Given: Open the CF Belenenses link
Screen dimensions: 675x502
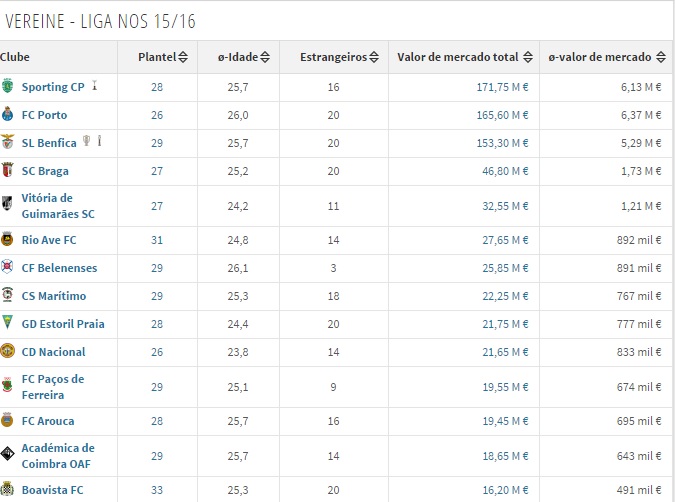Looking at the screenshot, I should [x=59, y=268].
